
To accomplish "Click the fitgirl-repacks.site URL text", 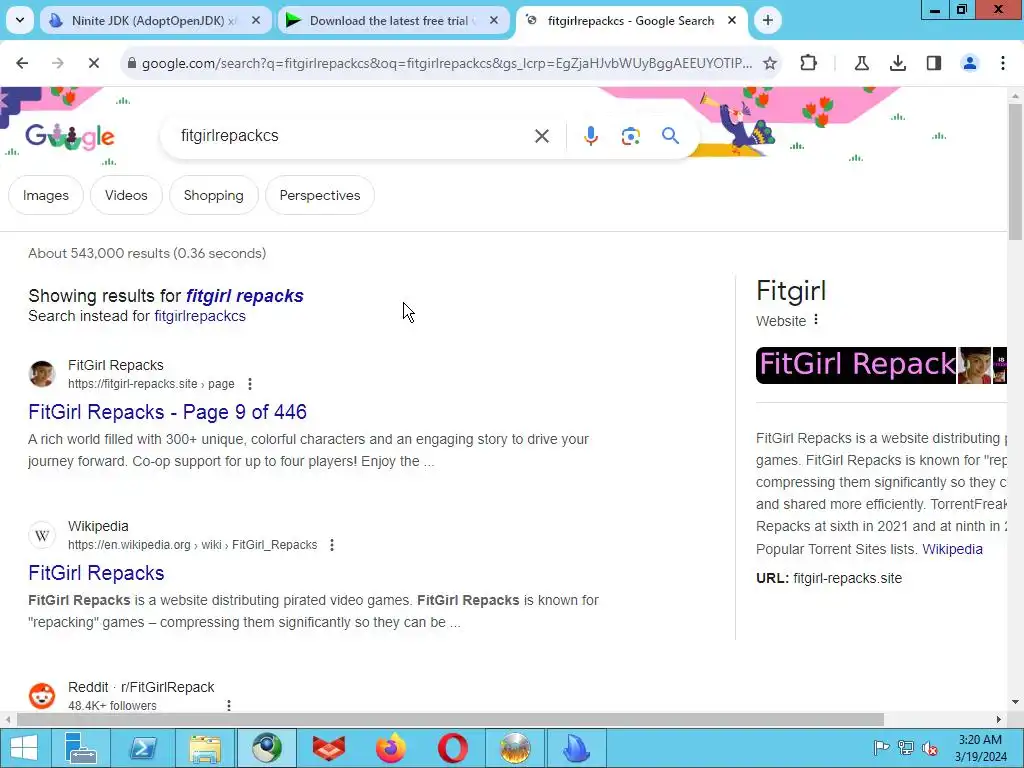I will (x=847, y=578).
